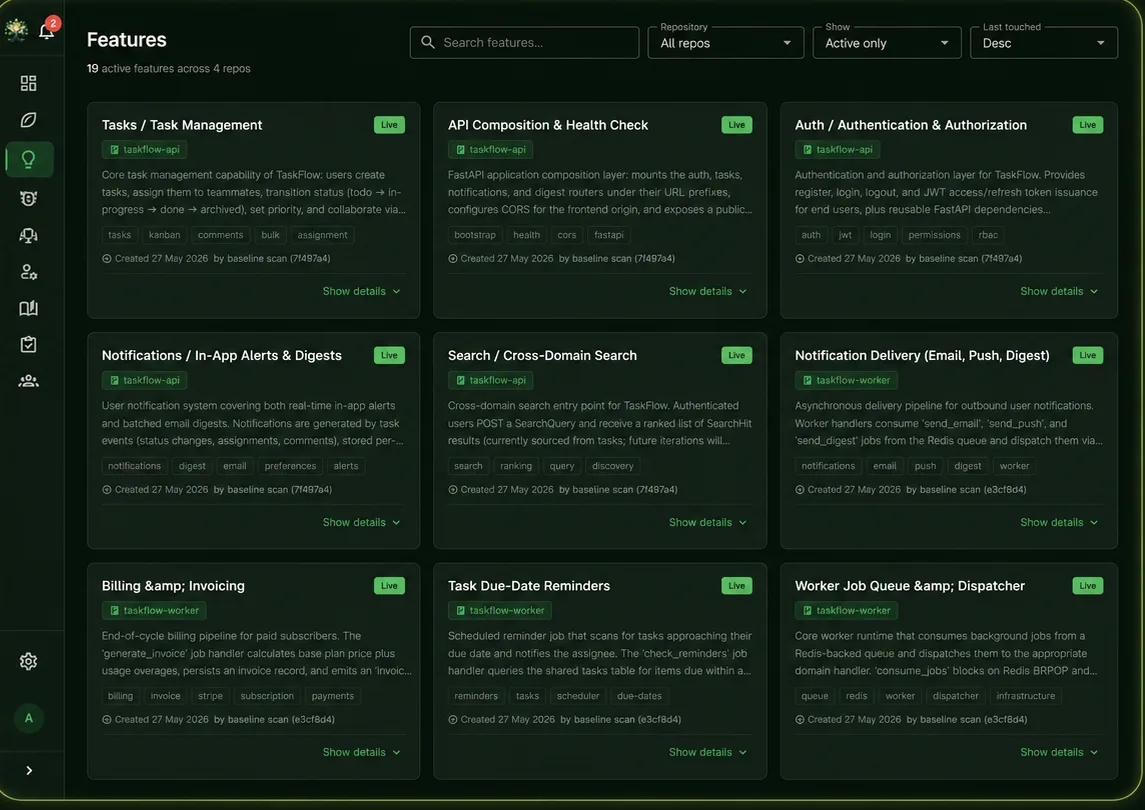Screen dimensions: 1145x810
Task: Focus the Search features input field
Action: [x=524, y=42]
